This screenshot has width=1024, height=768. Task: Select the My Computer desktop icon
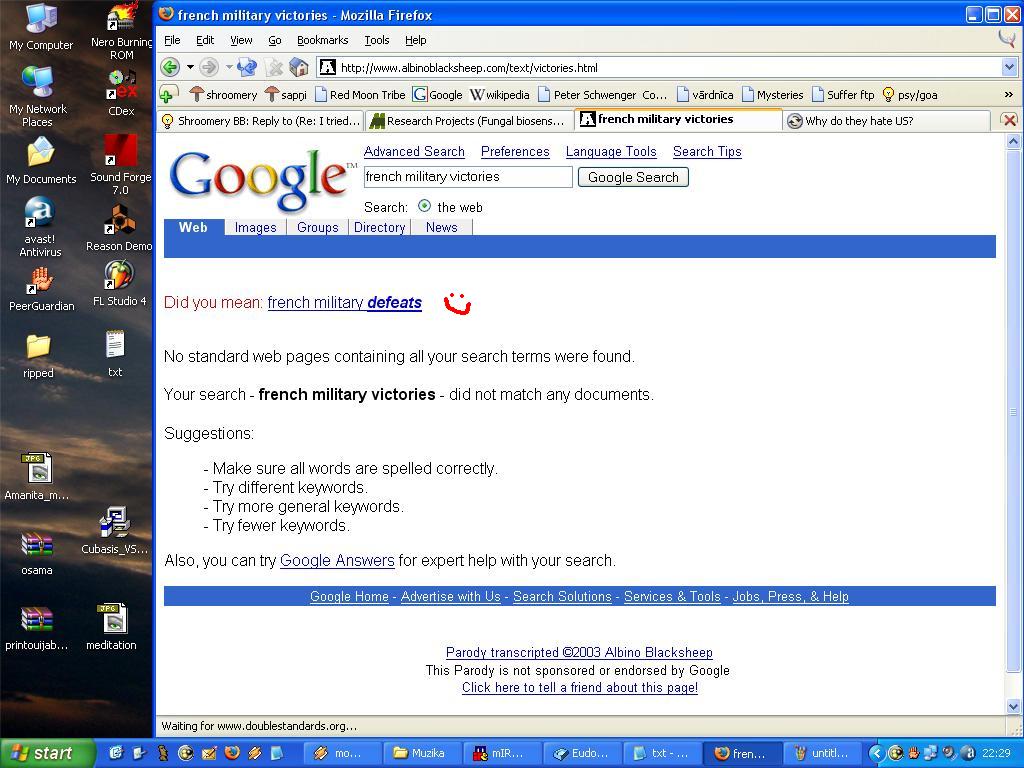tap(40, 26)
